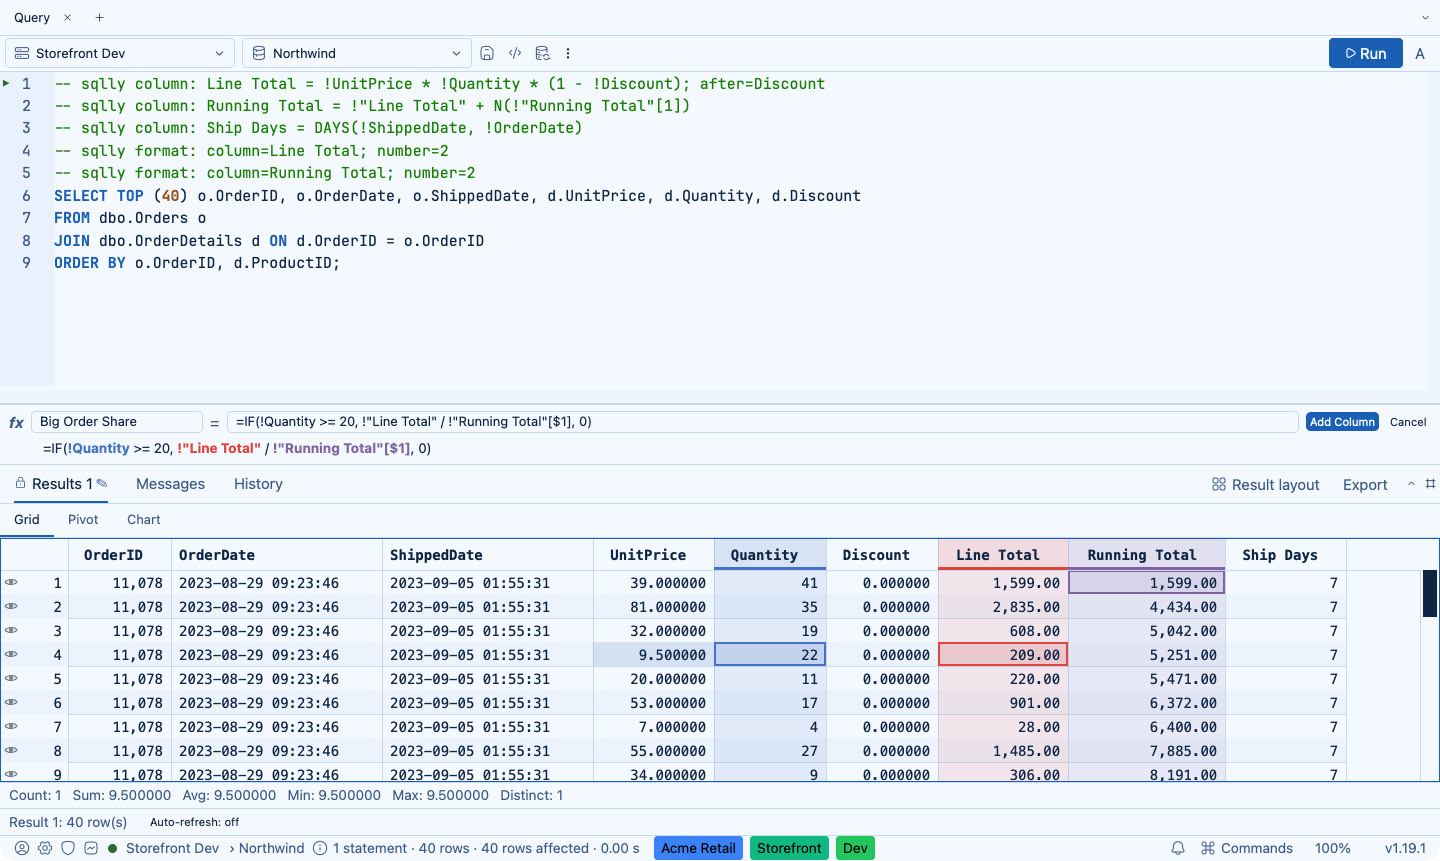Click the user account icon in the status bar
This screenshot has height=861, width=1440.
coord(22,848)
